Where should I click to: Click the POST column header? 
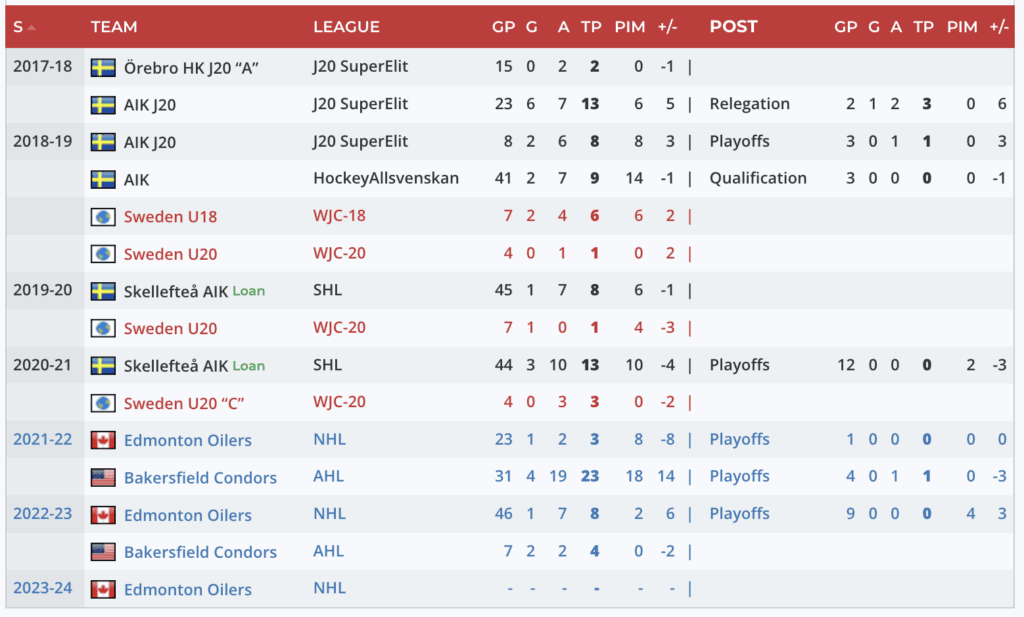click(x=733, y=27)
